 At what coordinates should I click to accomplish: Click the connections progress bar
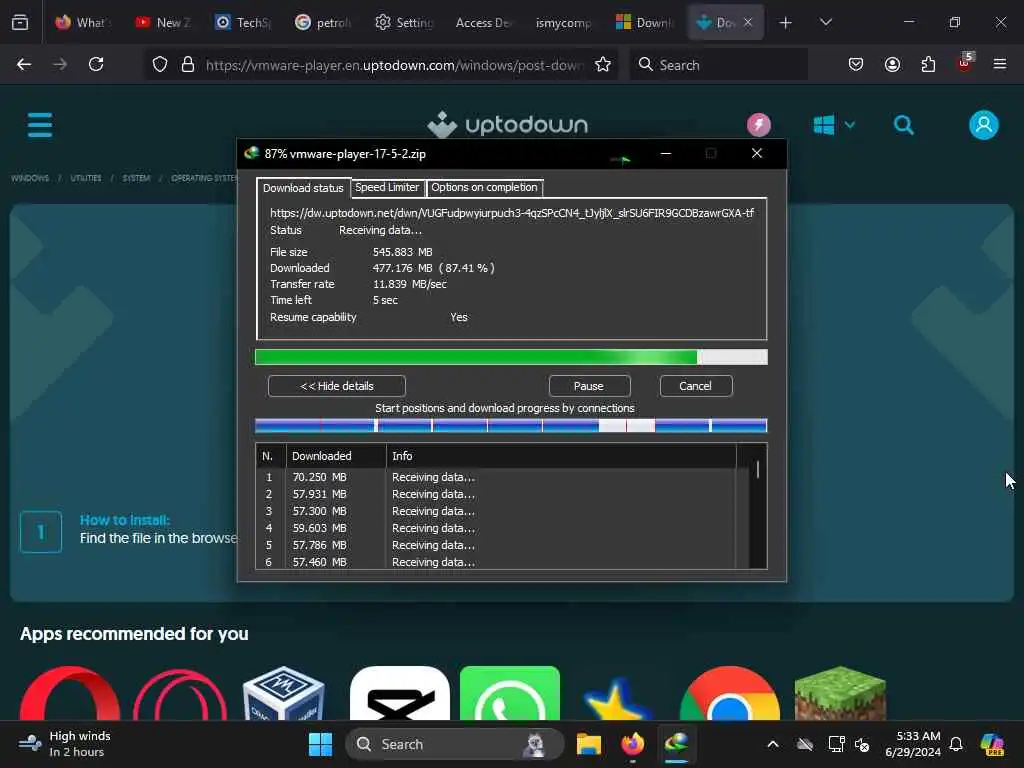click(x=511, y=426)
